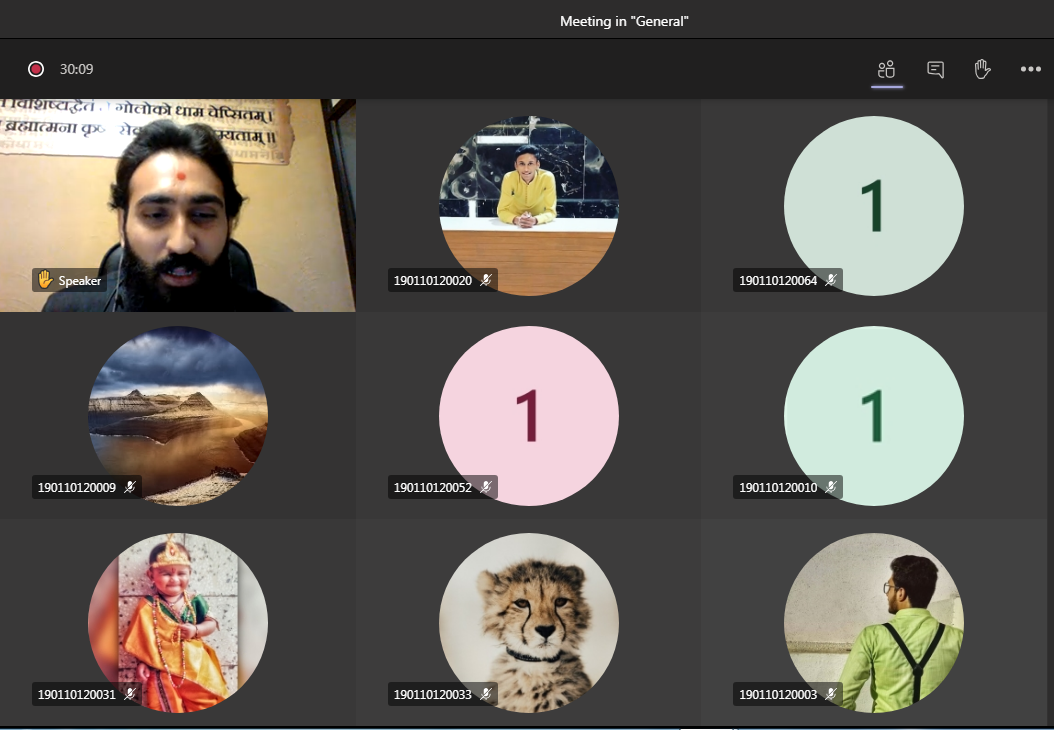Click muted mic icon for 190110120033

pos(486,694)
